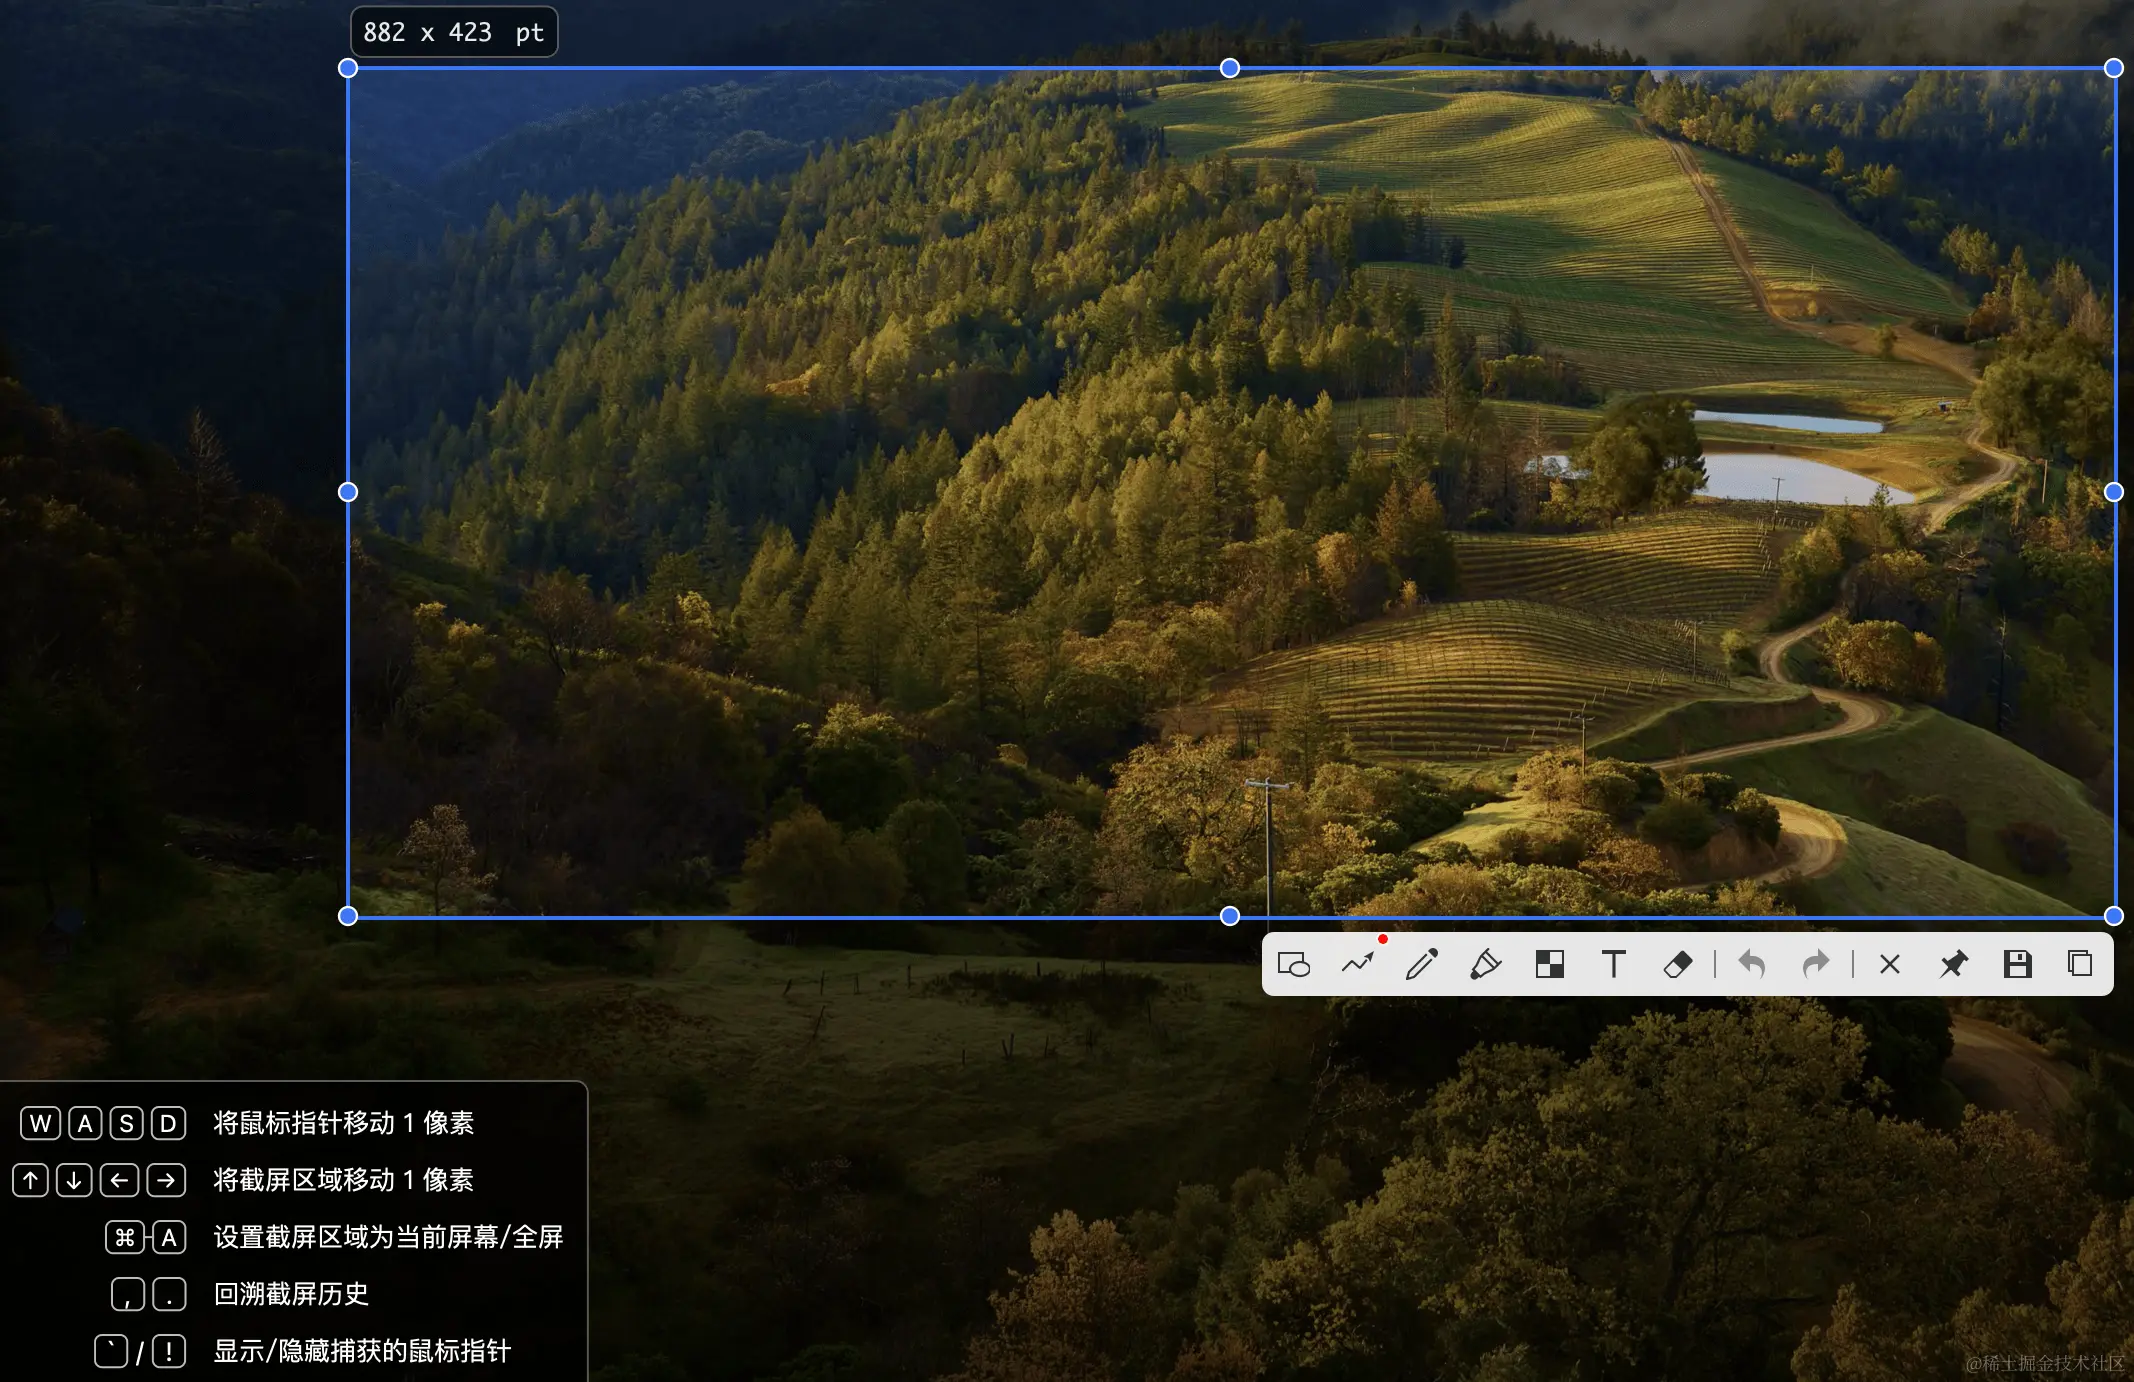This screenshot has width=2134, height=1382.
Task: Click the comma key hint
Action: pos(128,1294)
